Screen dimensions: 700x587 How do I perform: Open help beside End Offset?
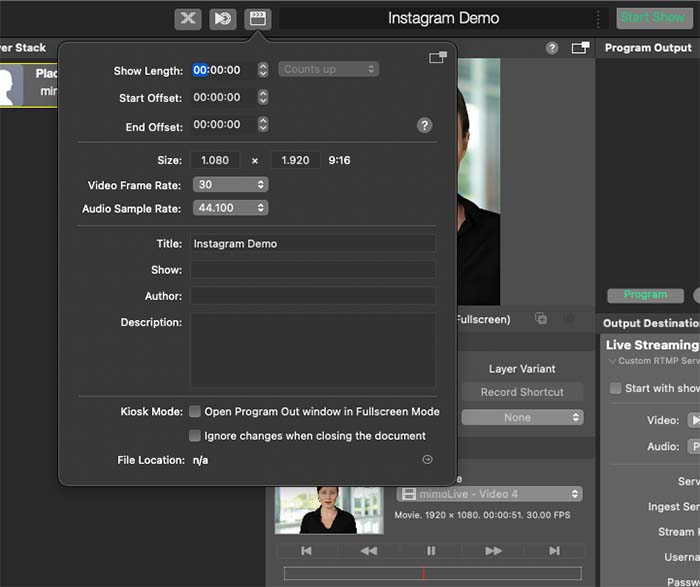pyautogui.click(x=425, y=125)
